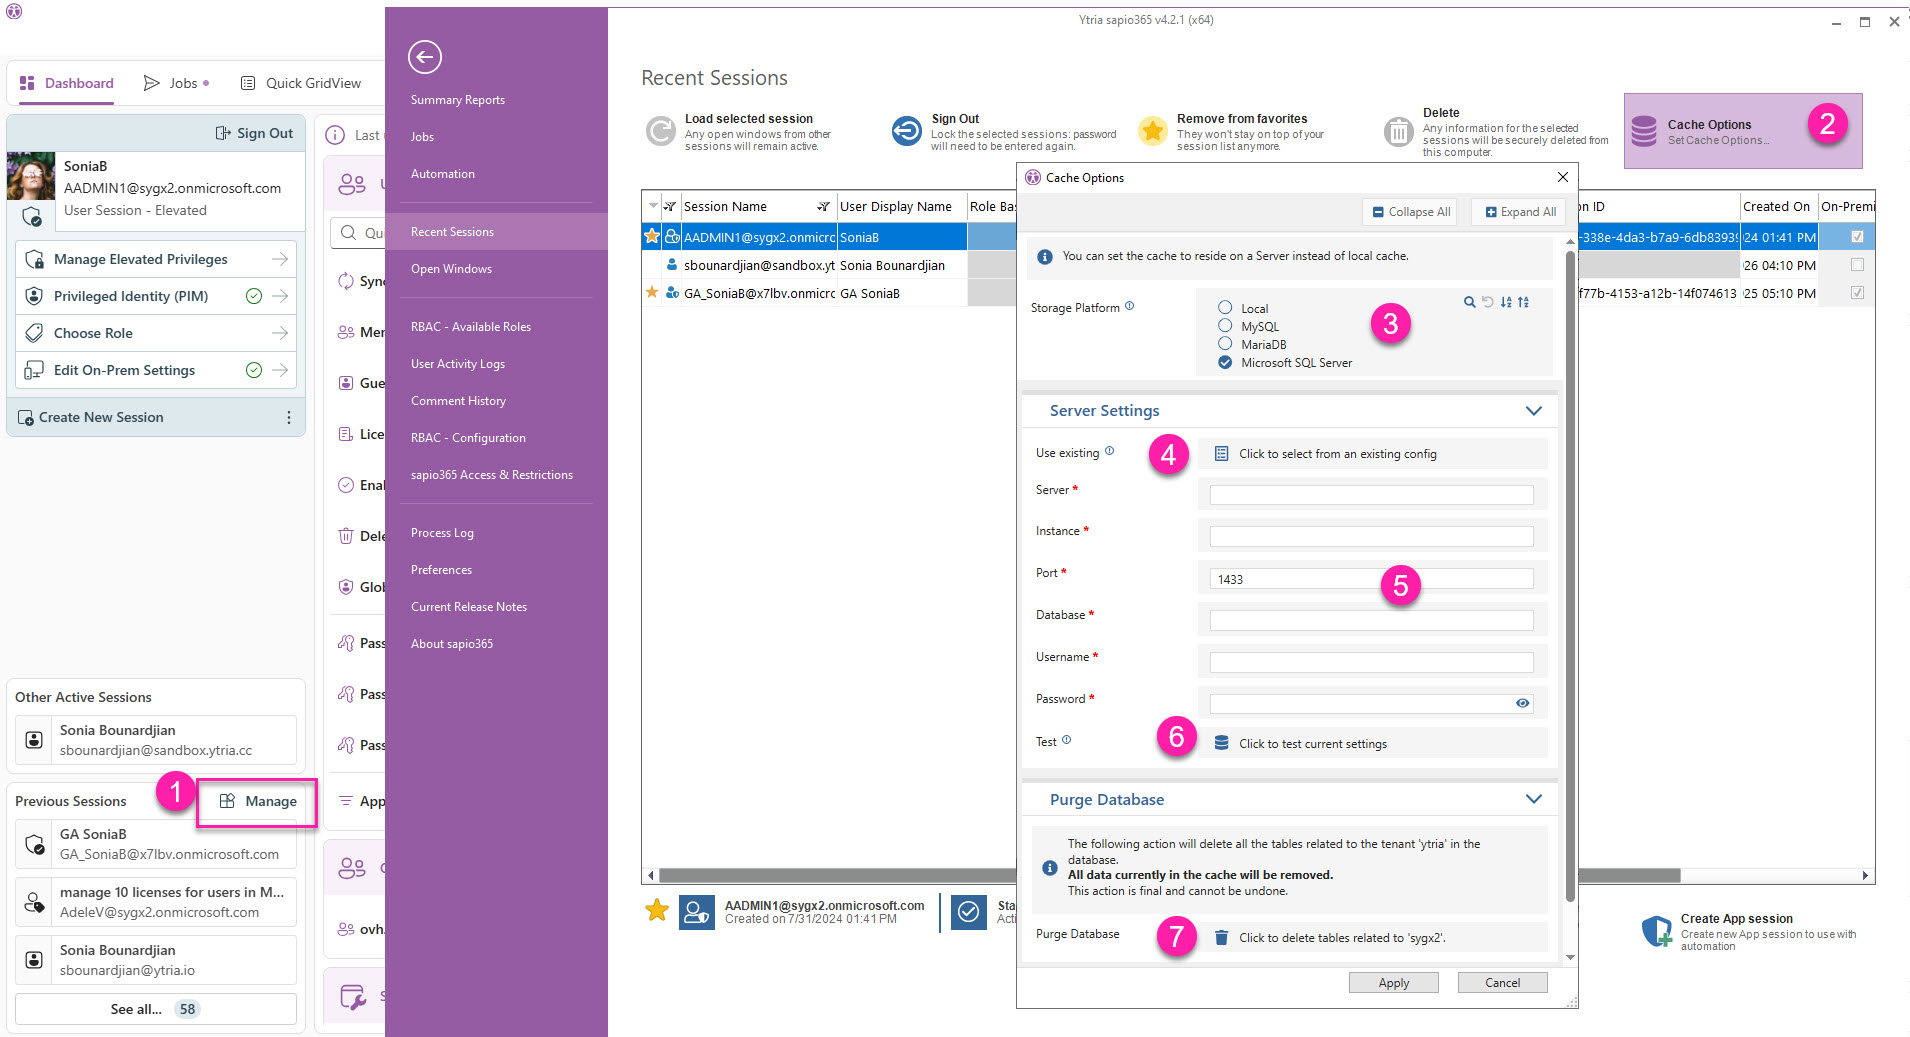Click the Sign Out lock icon in Recent Sessions

(907, 131)
